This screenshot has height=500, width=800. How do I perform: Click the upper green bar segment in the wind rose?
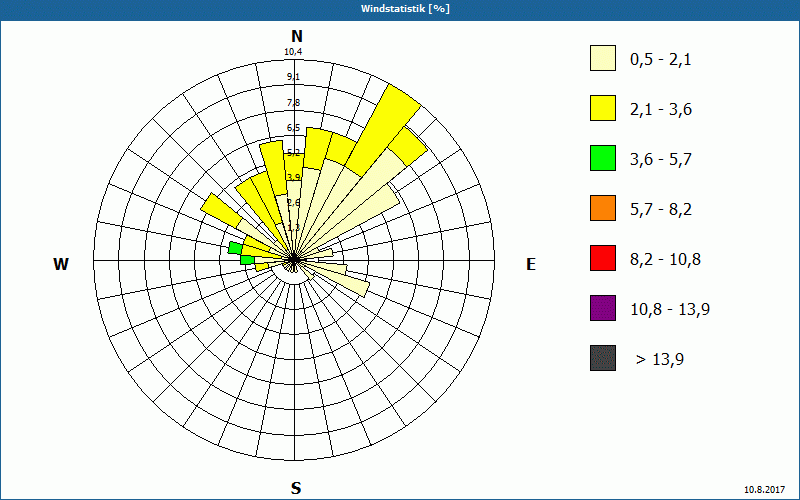click(x=235, y=248)
